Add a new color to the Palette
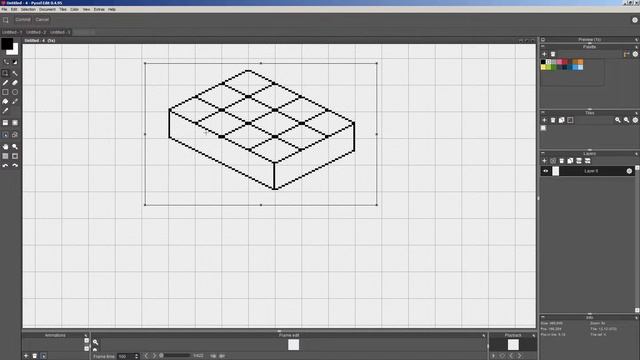 coord(544,54)
